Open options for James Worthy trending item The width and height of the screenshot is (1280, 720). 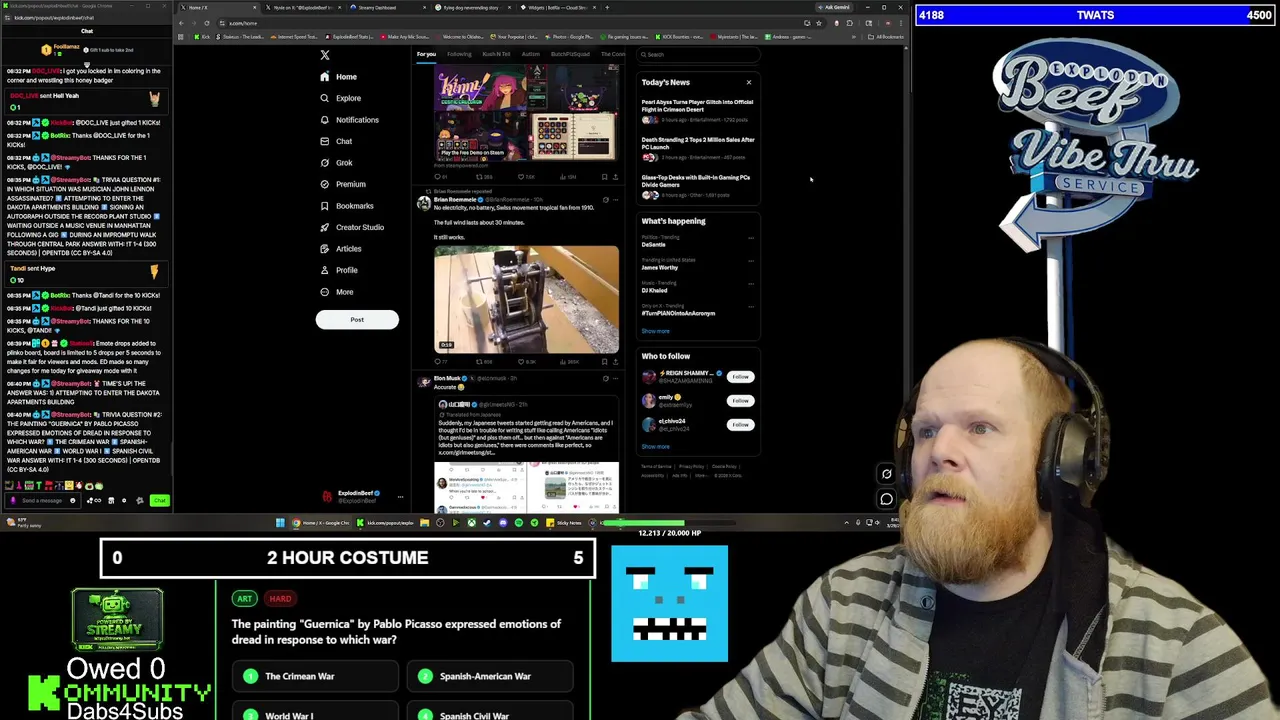750,261
